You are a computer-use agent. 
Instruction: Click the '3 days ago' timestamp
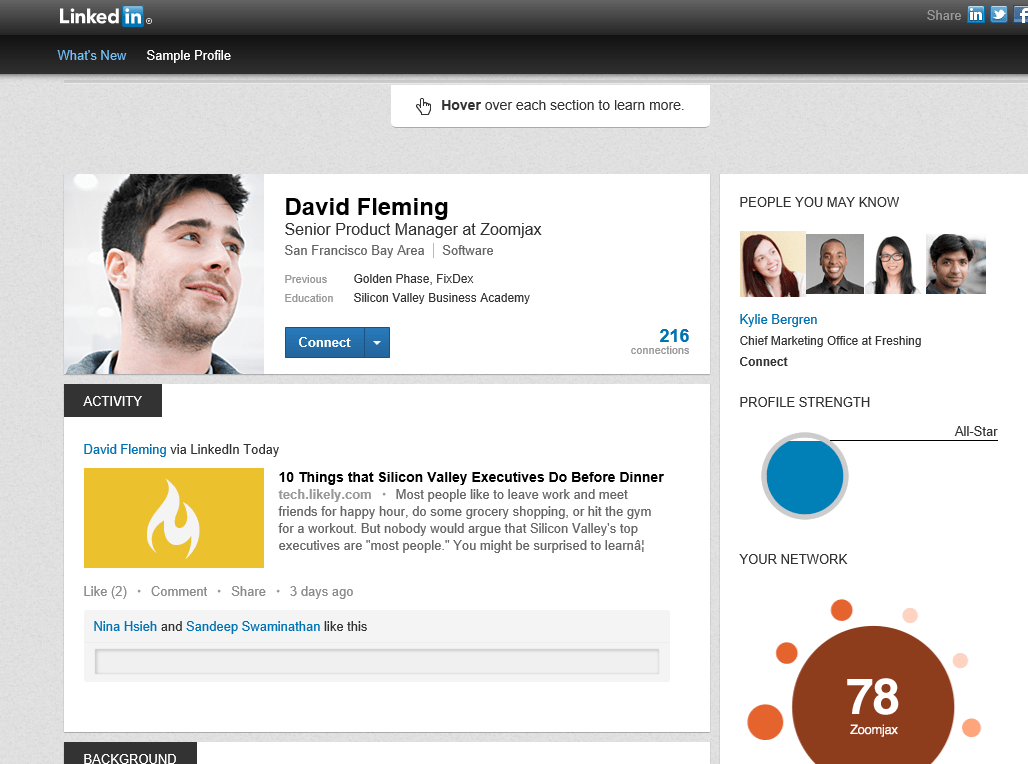coord(321,592)
